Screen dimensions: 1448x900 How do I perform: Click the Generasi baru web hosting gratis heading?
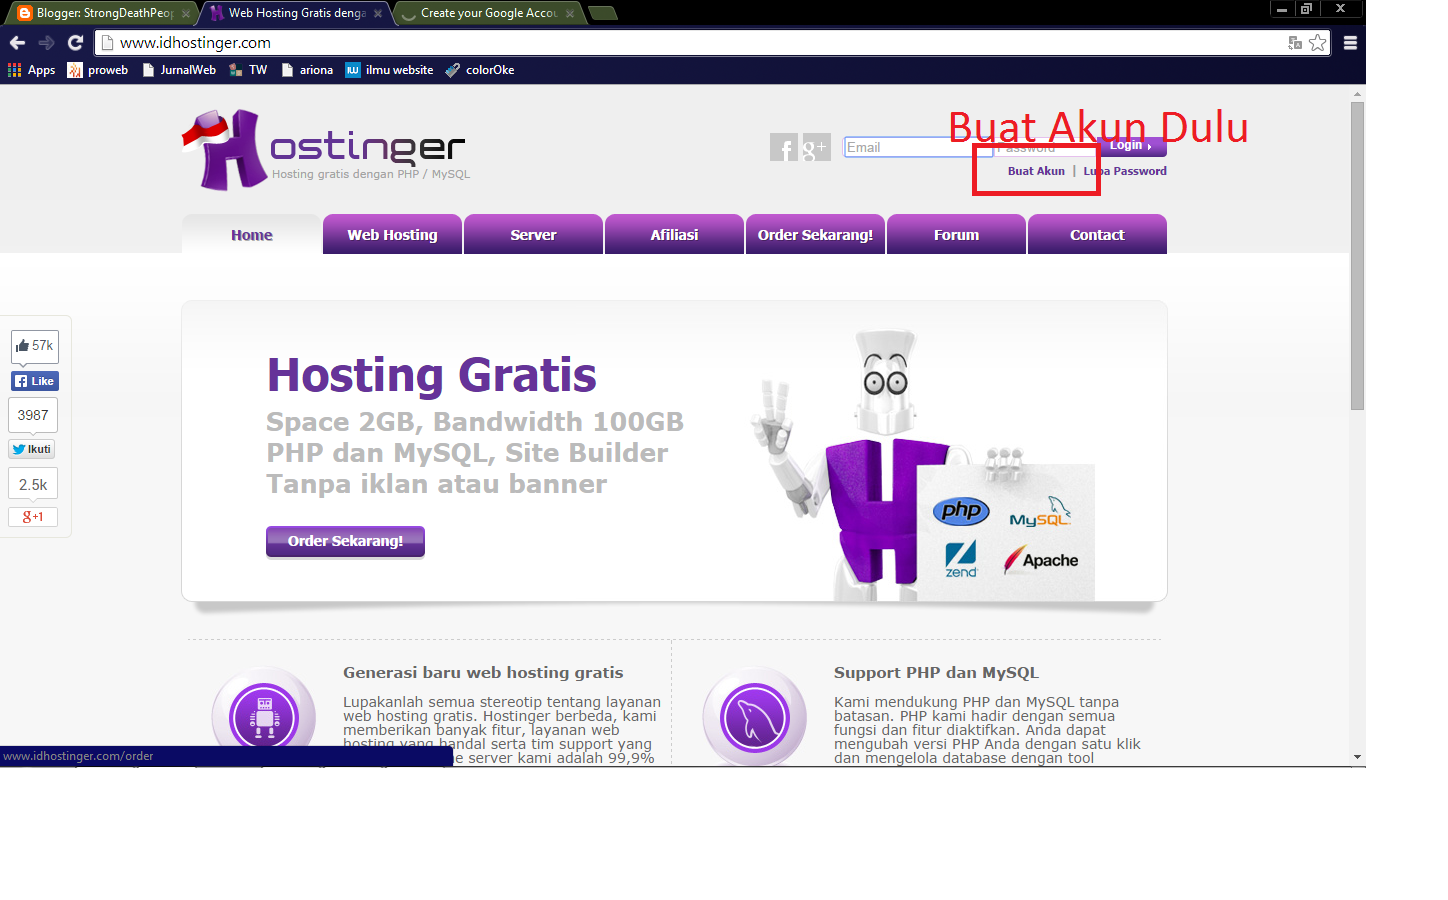483,673
